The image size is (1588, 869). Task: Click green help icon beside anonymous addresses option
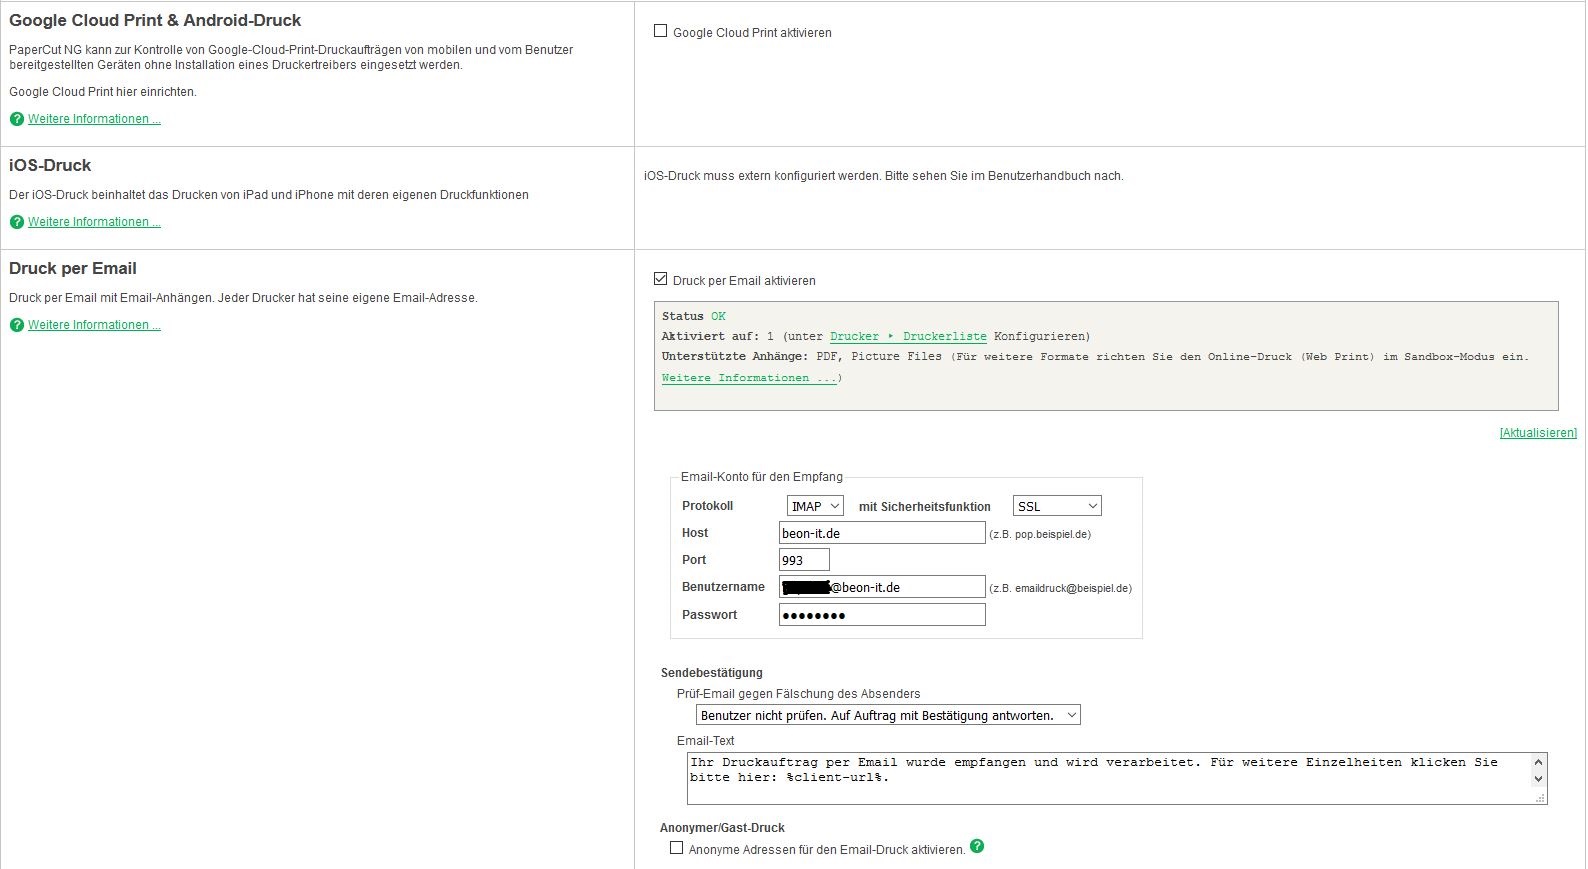[977, 846]
